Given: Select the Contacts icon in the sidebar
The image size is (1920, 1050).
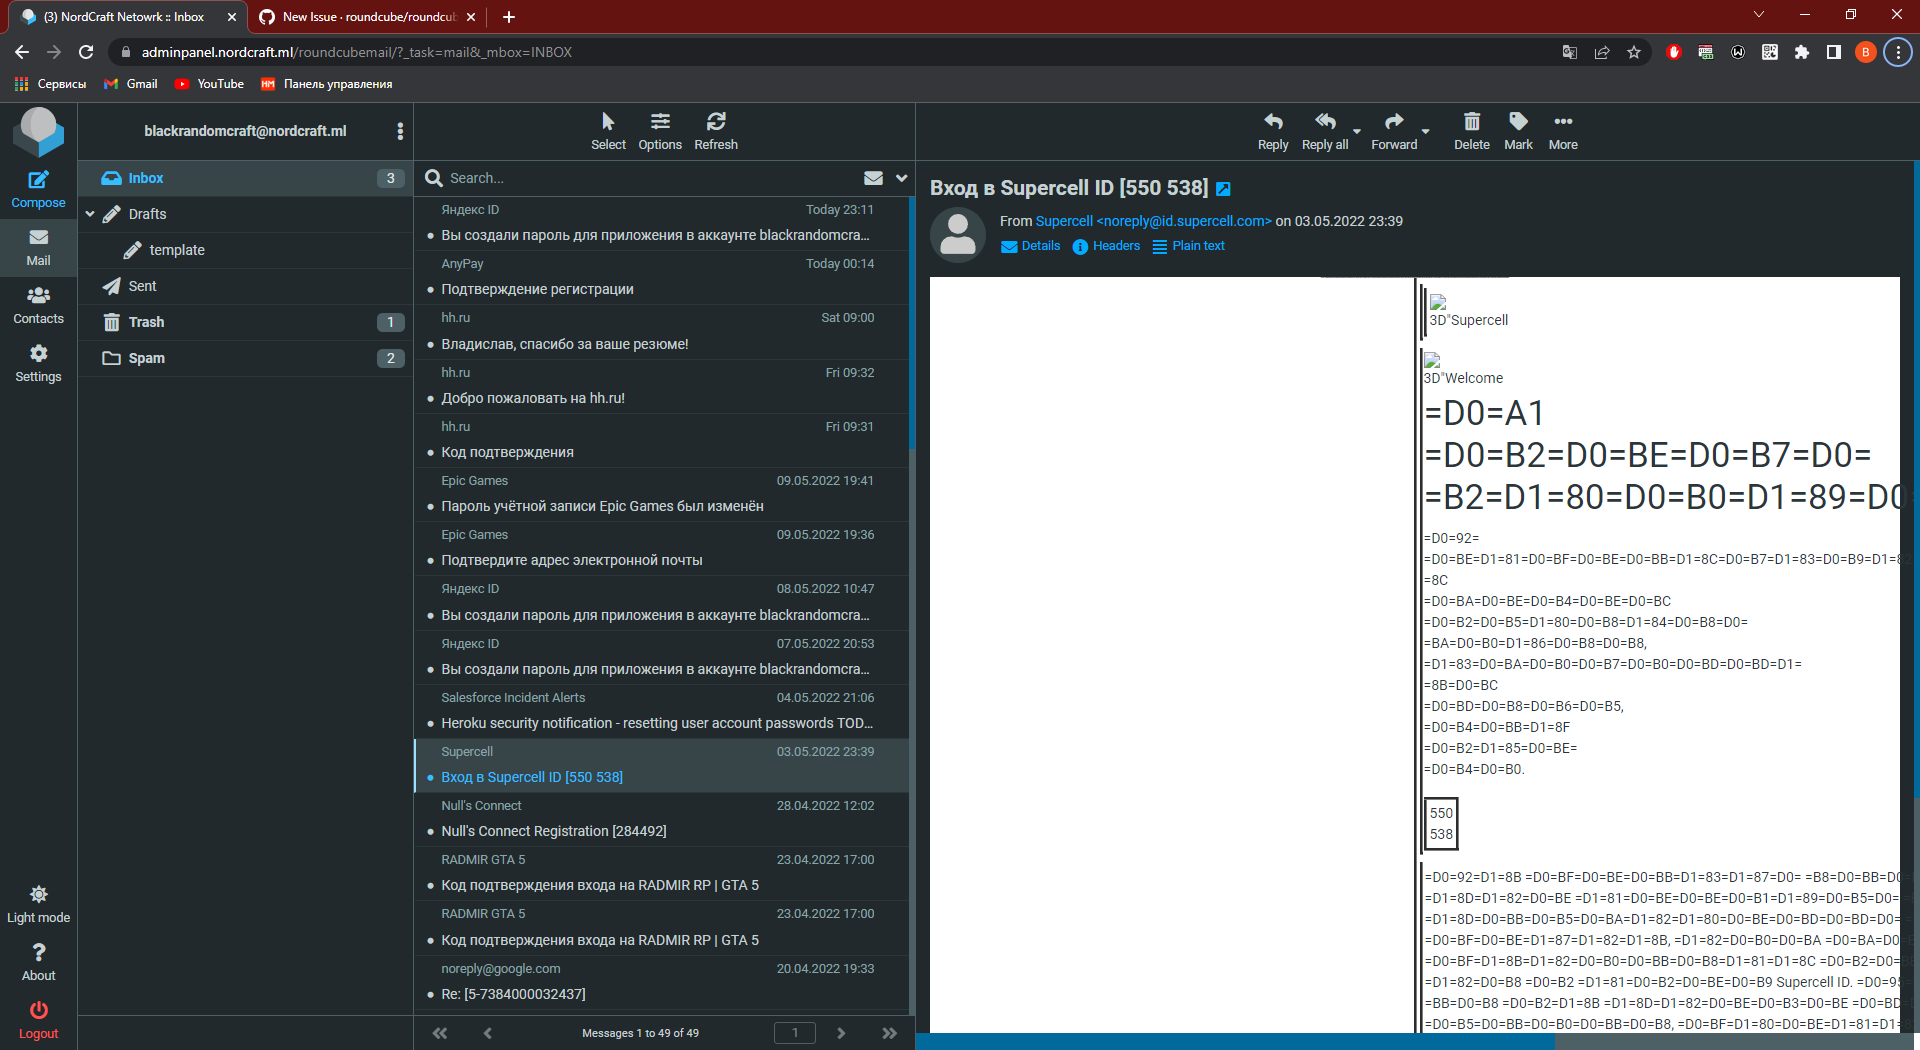Looking at the screenshot, I should [38, 304].
